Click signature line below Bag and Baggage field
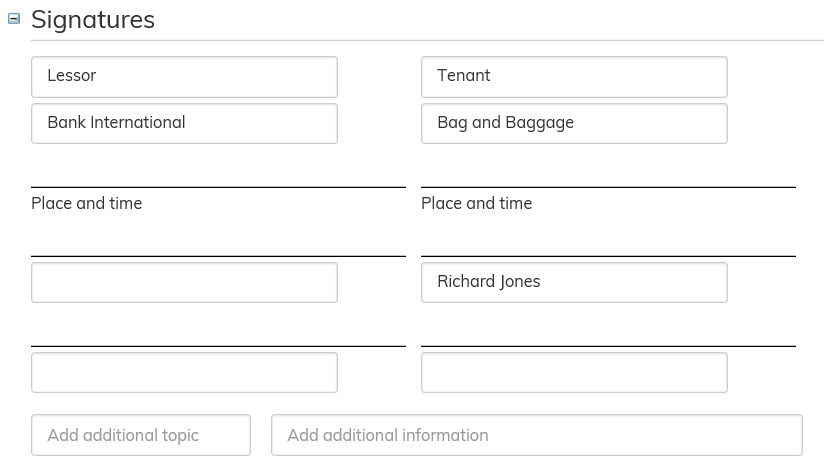Viewport: 824px width, 465px height. 608,186
